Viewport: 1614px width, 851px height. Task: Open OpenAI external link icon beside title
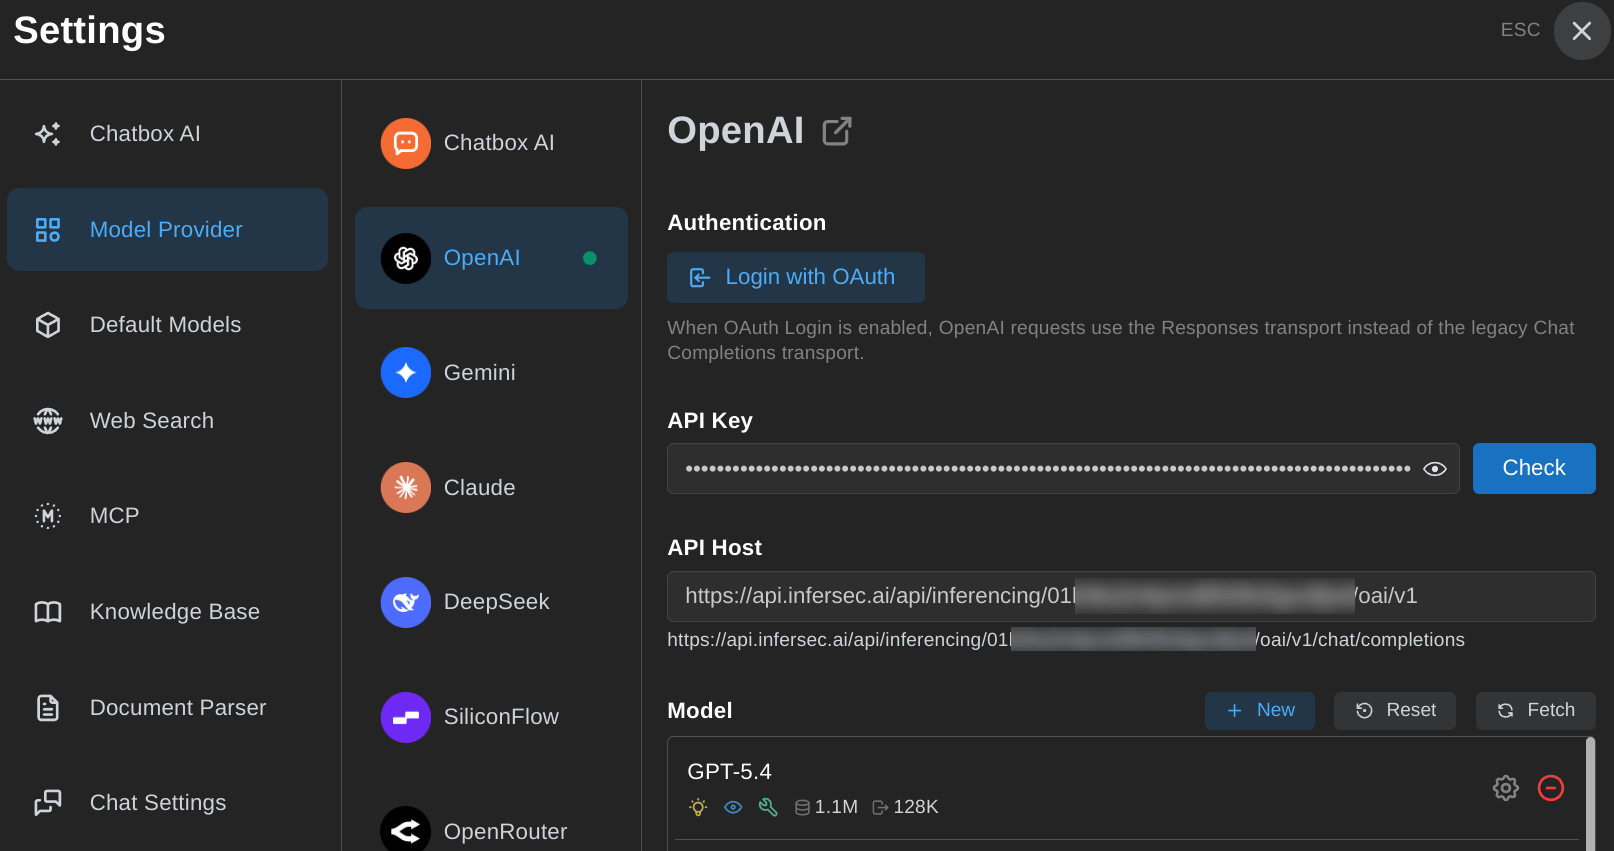pos(837,131)
